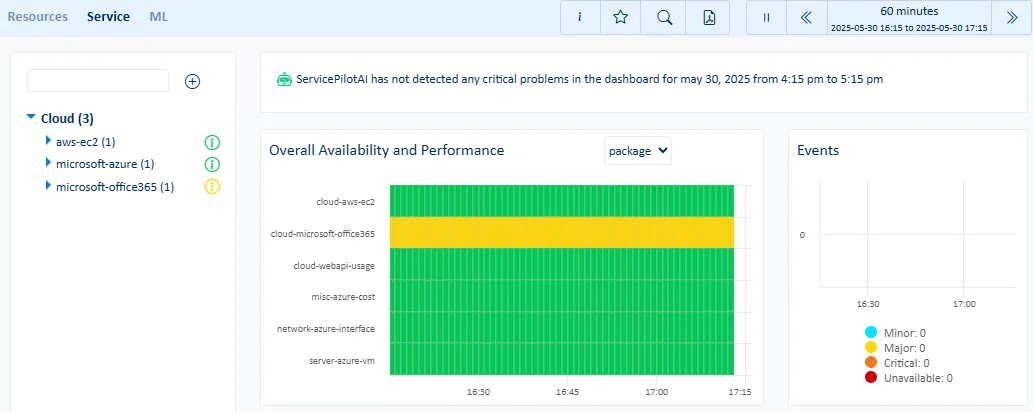Image resolution: width=1033 pixels, height=412 pixels.
Task: Click the yellow cloud-microsoft-office365 availability bar
Action: pyautogui.click(x=562, y=232)
